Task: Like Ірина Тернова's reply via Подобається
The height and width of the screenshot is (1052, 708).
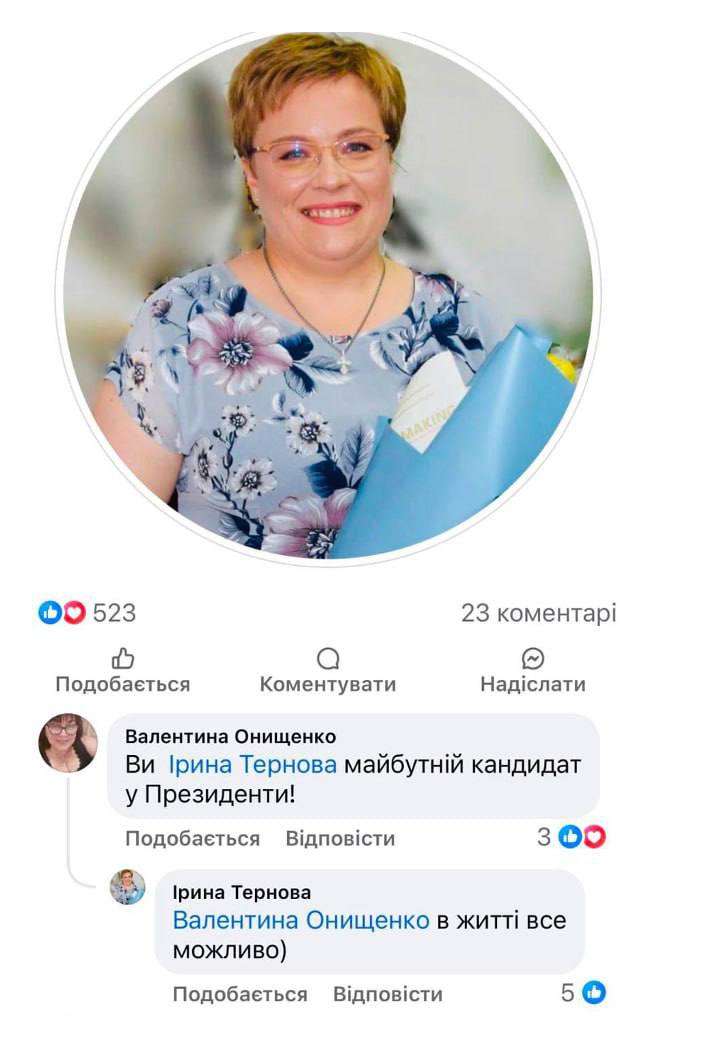Action: 240,994
